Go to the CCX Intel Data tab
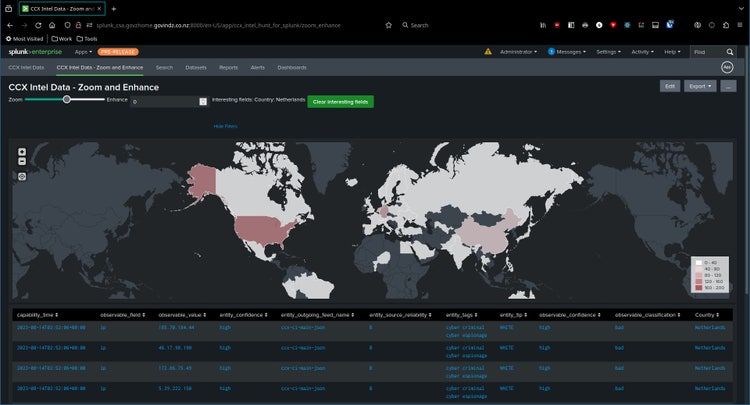750x405 pixels. tap(26, 67)
